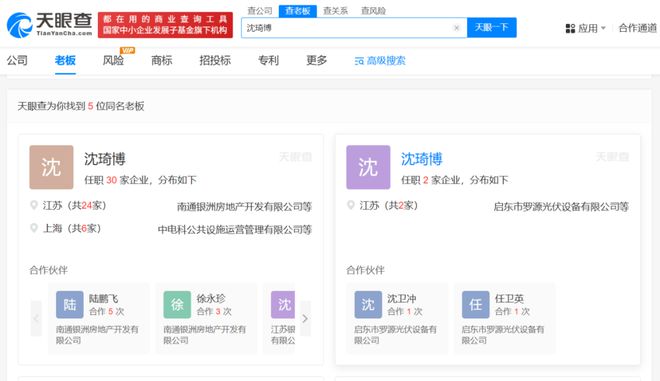Select text 任职 2 家企业
The image size is (660, 381).
[431, 180]
